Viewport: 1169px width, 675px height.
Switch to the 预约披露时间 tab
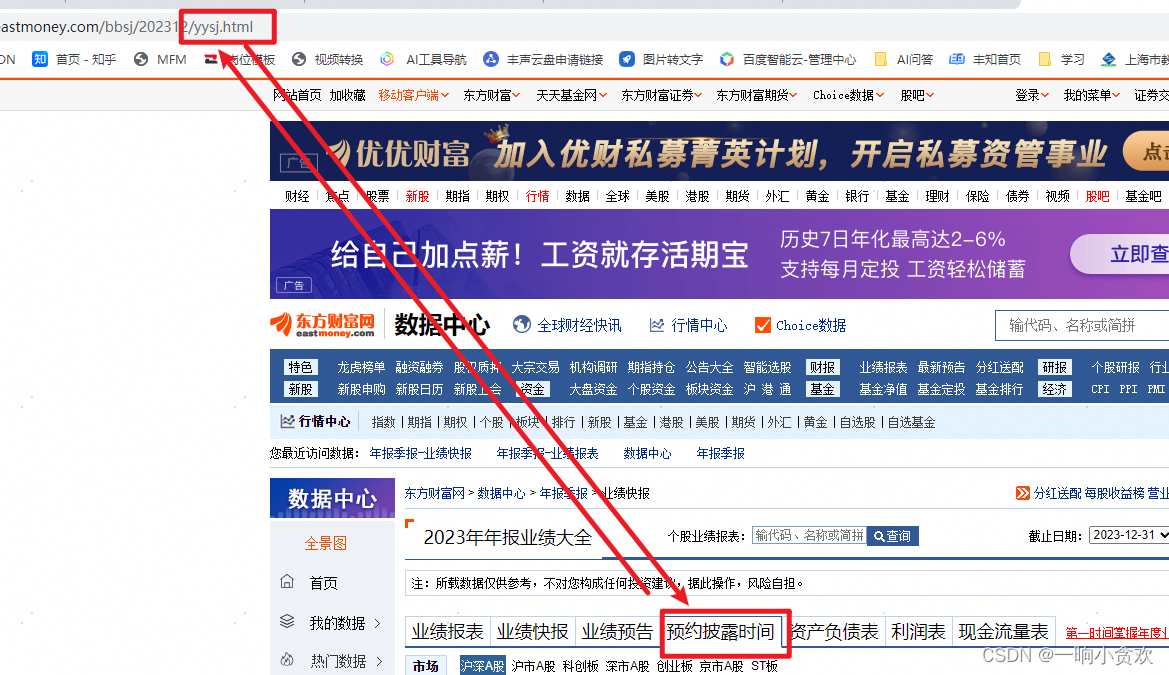[720, 632]
